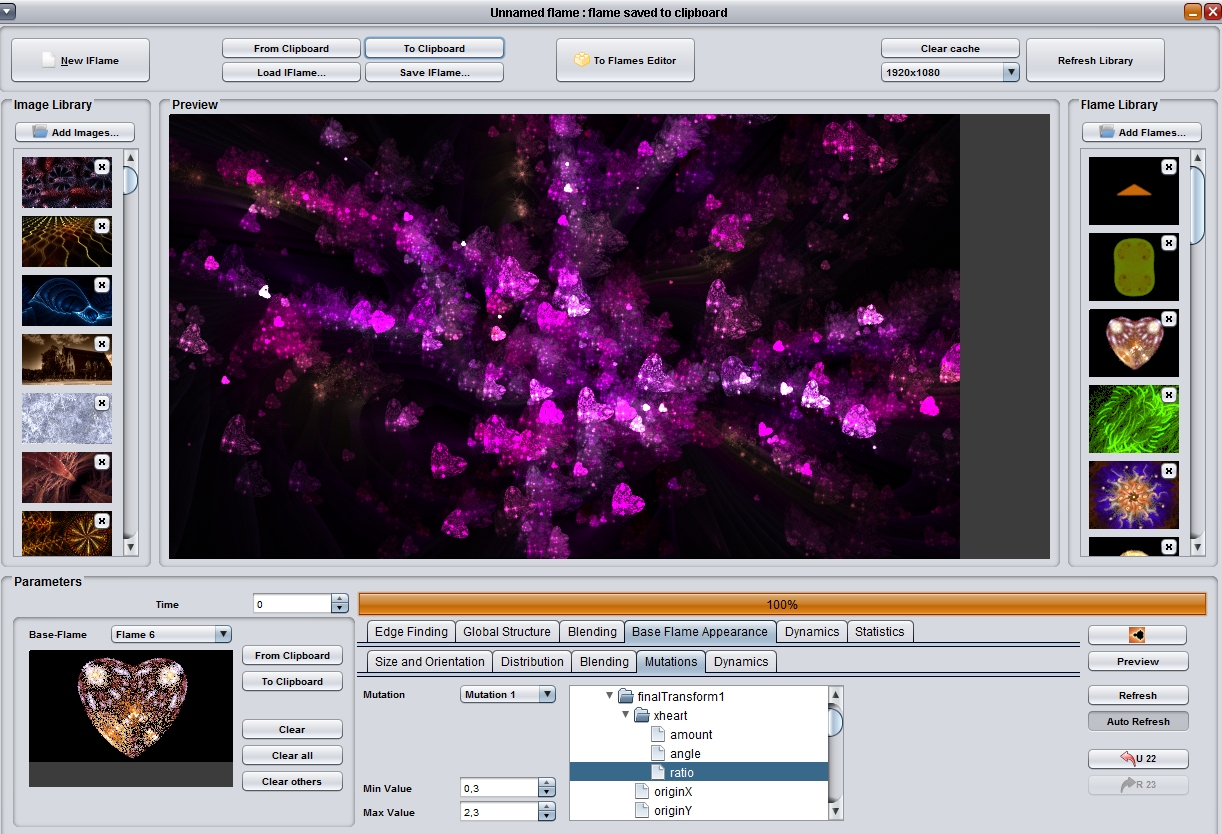Click the New IFlame button
This screenshot has height=834, width=1222.
tap(80, 60)
